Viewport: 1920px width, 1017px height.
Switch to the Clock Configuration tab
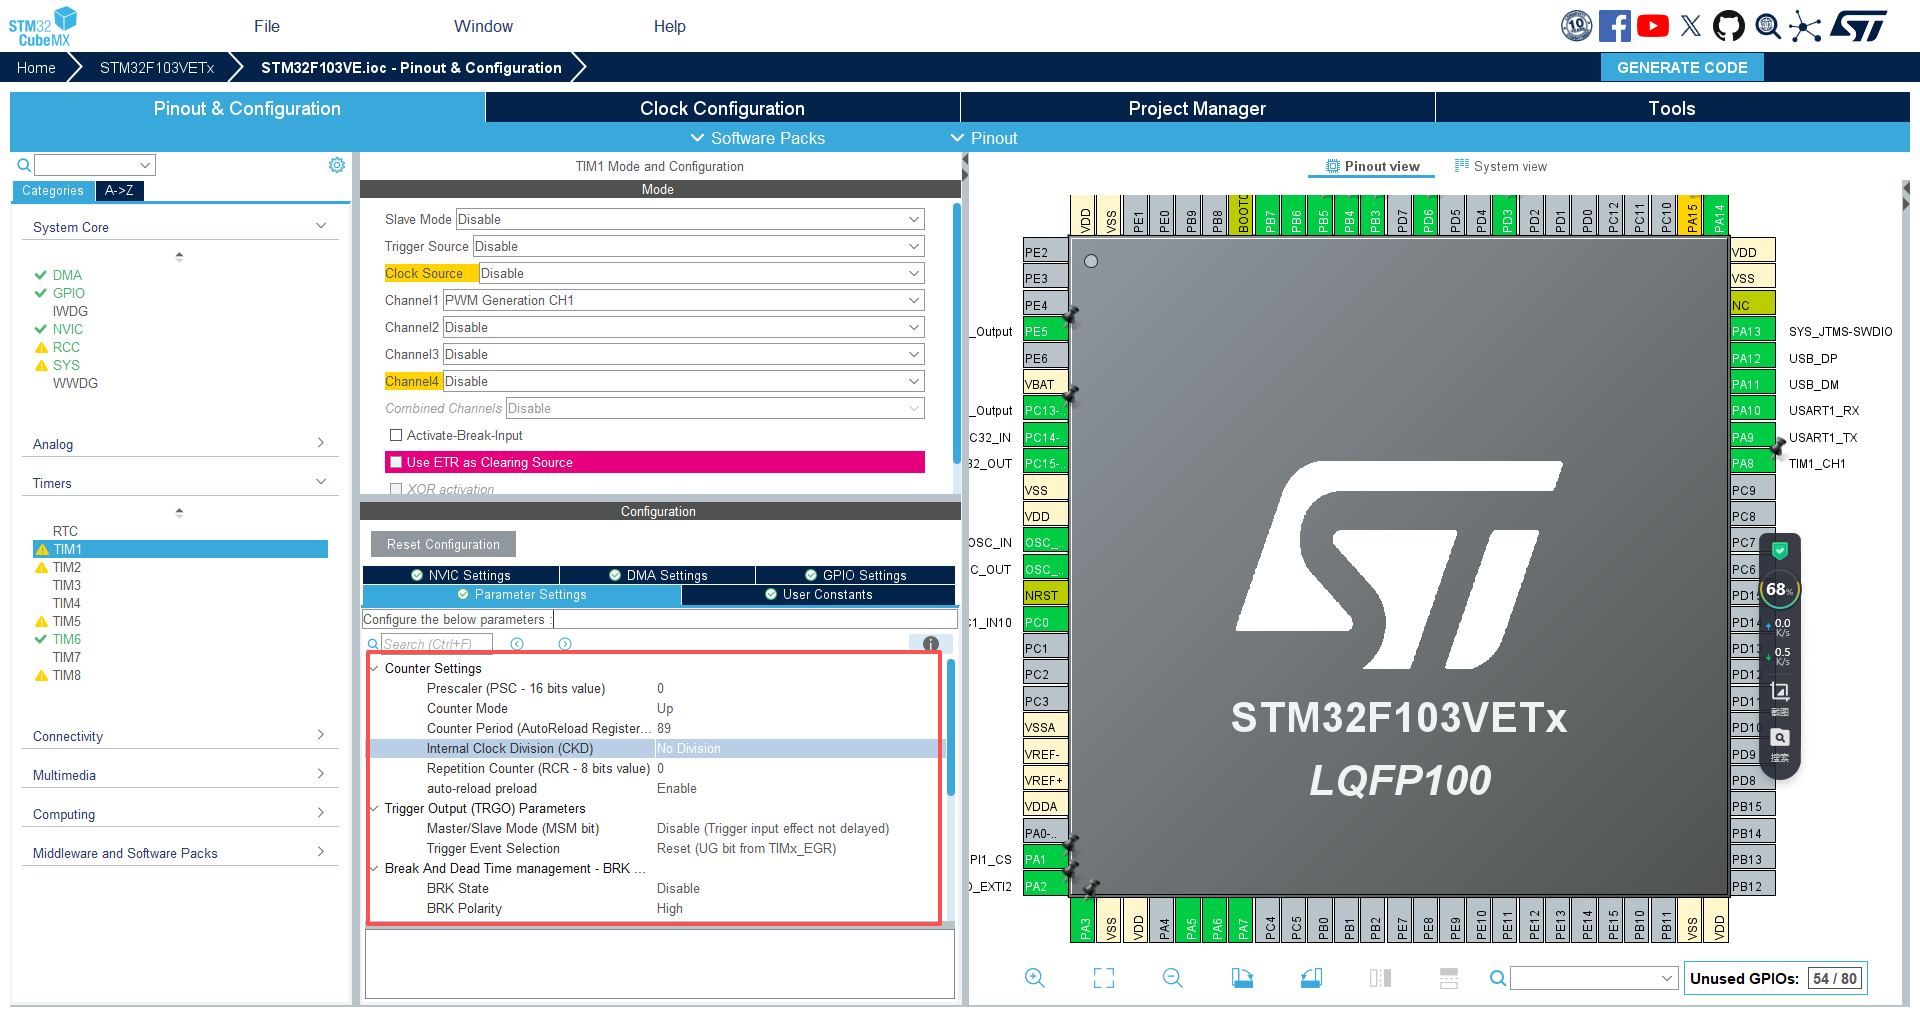[722, 108]
